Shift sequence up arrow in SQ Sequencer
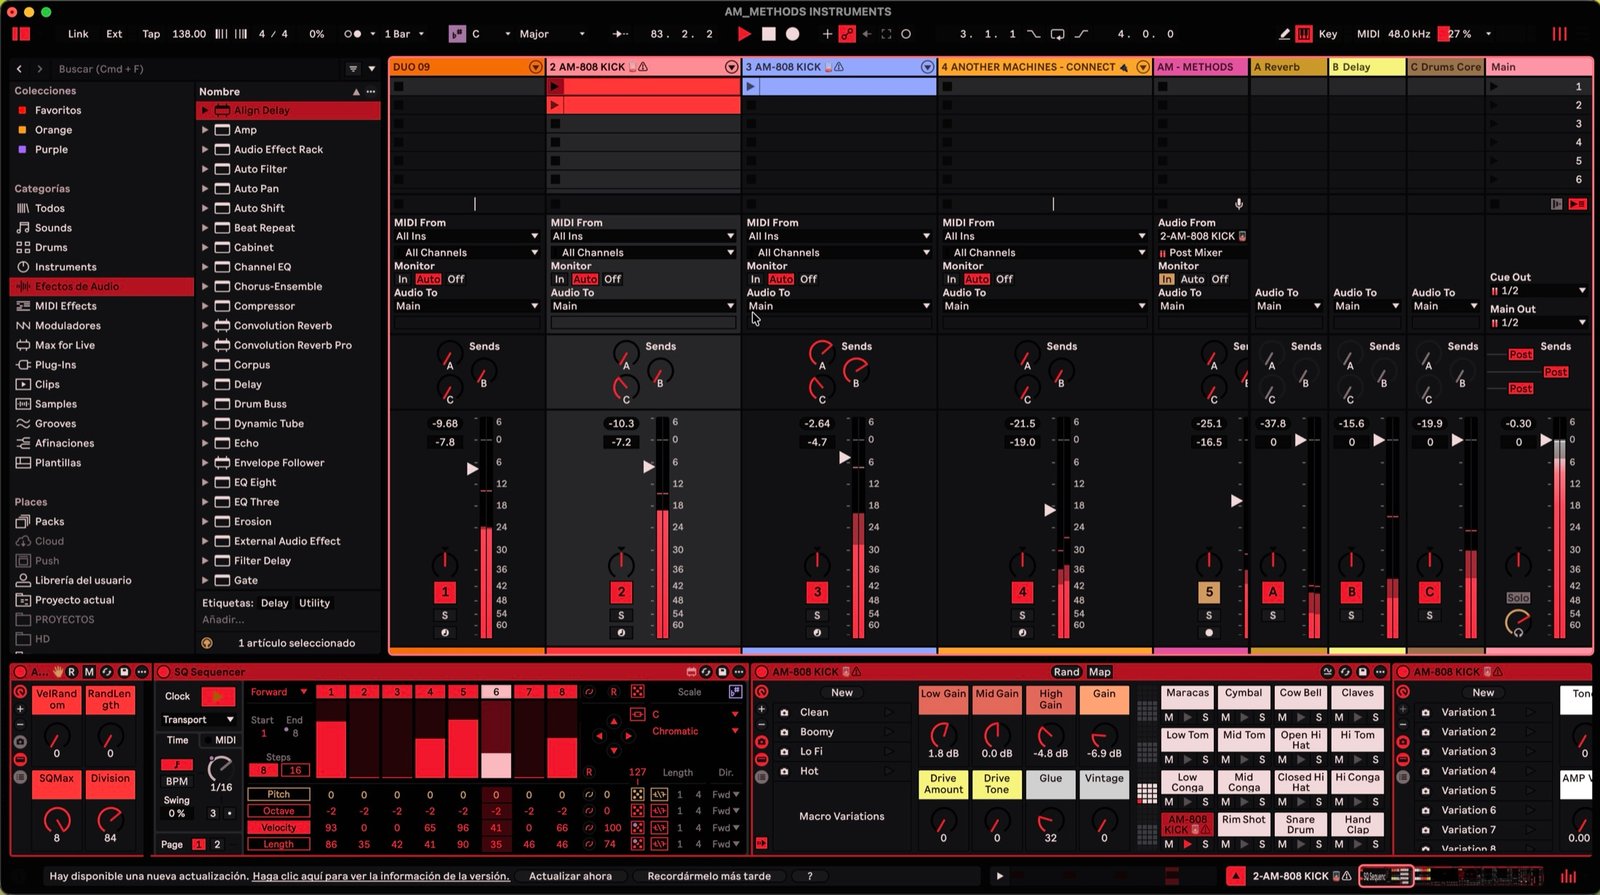The height and width of the screenshot is (895, 1600). pos(614,721)
